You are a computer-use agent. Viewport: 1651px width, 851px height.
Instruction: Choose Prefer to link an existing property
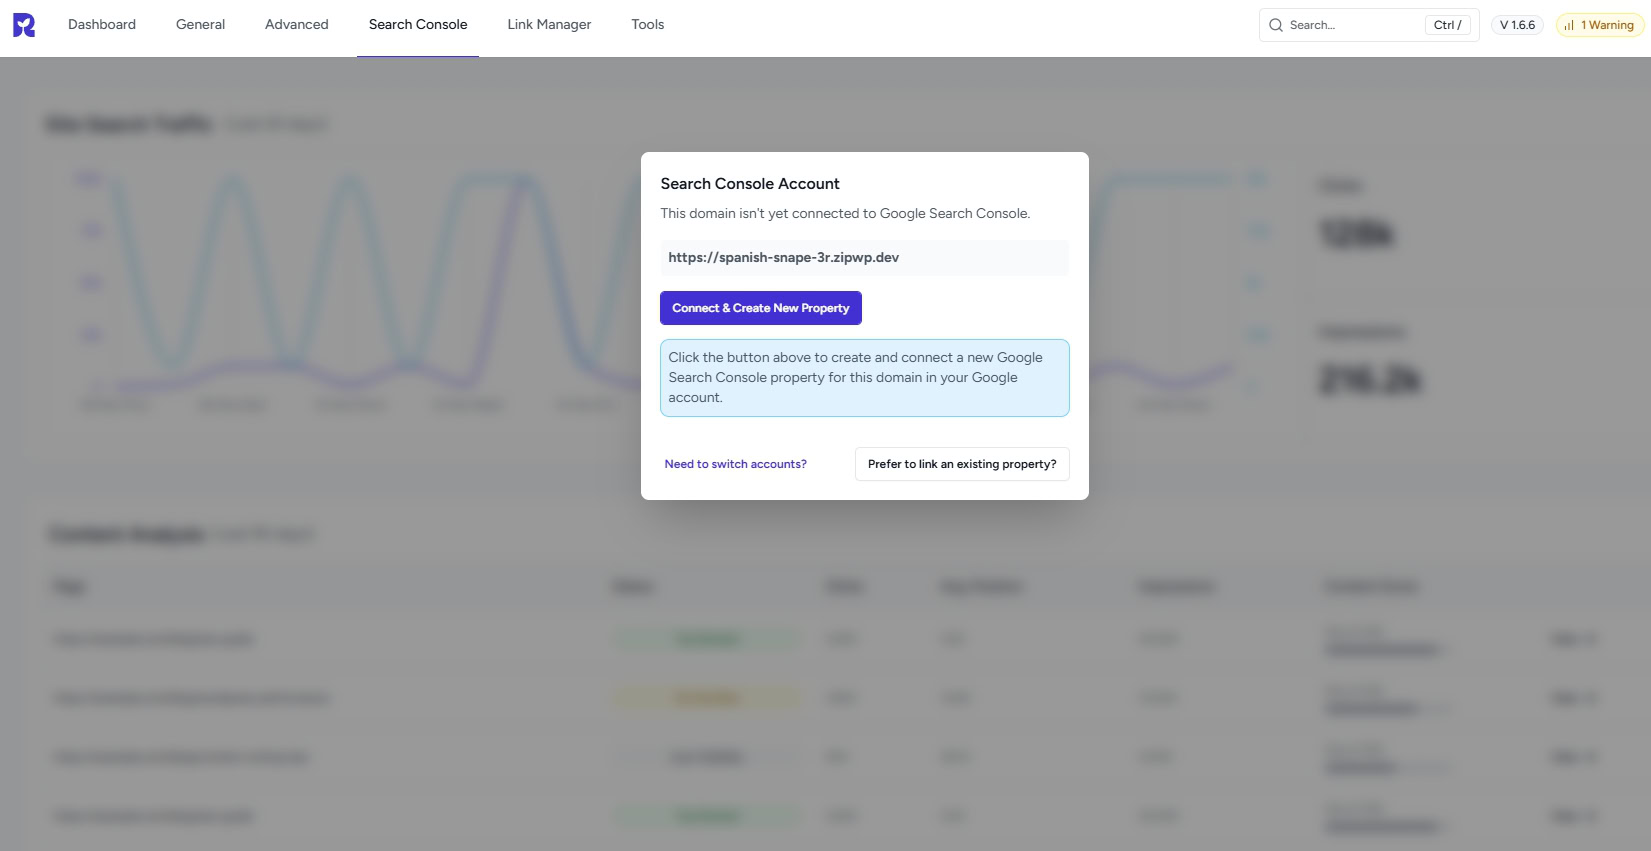[x=961, y=464]
